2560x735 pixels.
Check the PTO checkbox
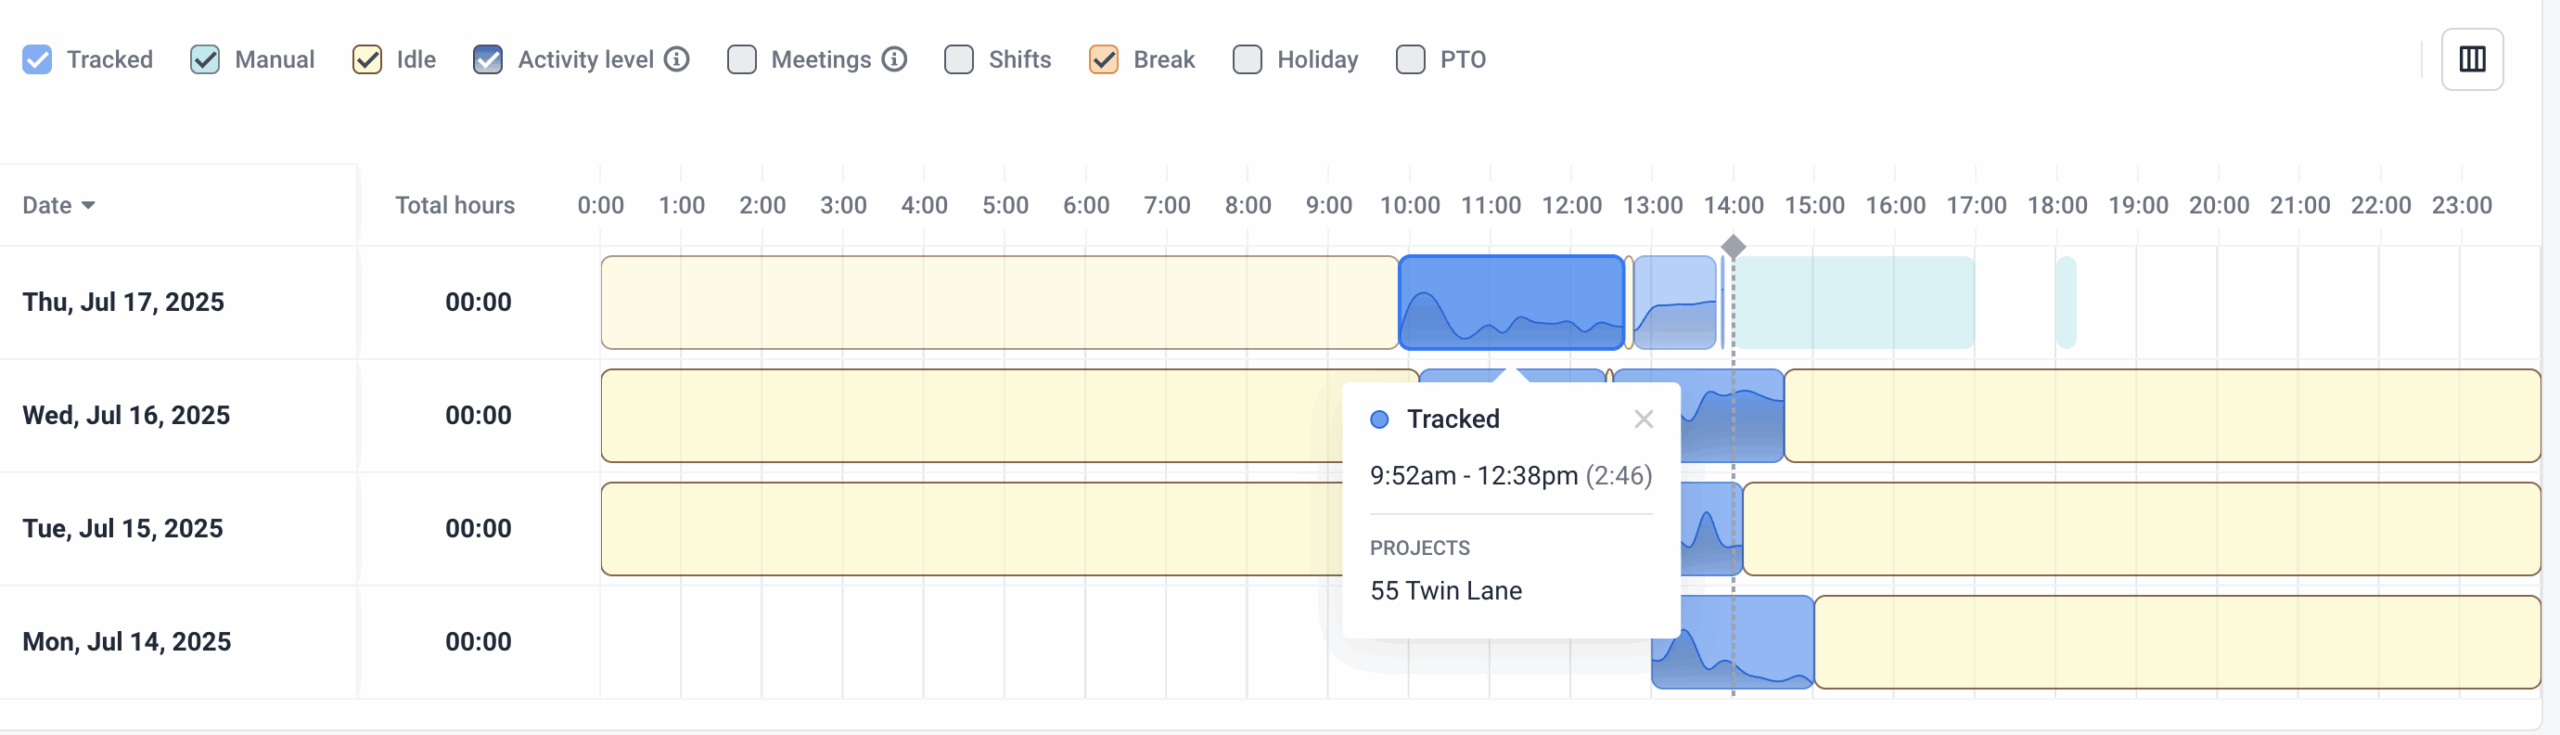(1410, 60)
